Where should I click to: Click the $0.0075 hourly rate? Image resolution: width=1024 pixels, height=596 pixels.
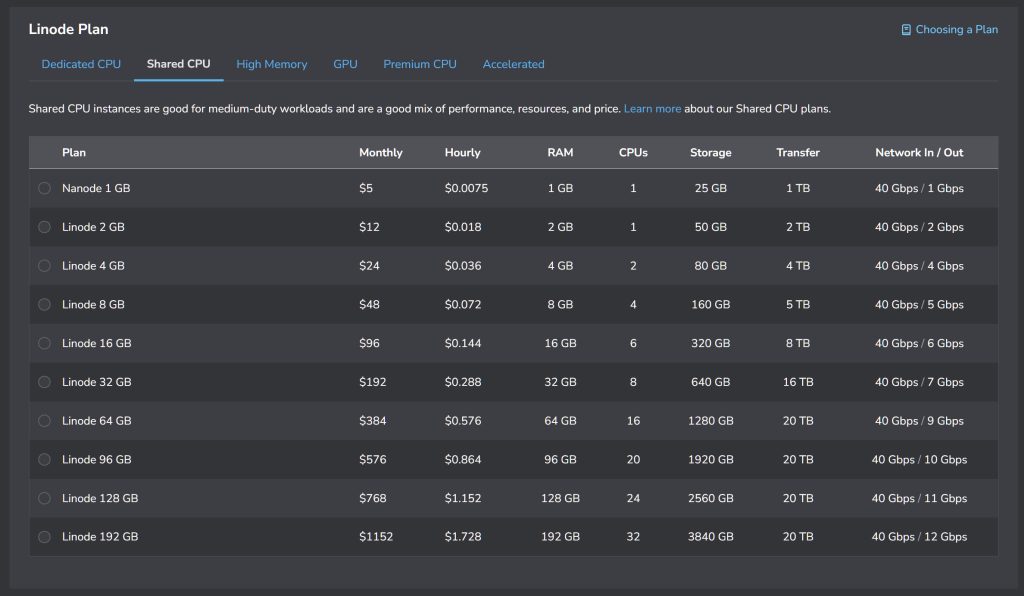point(466,188)
